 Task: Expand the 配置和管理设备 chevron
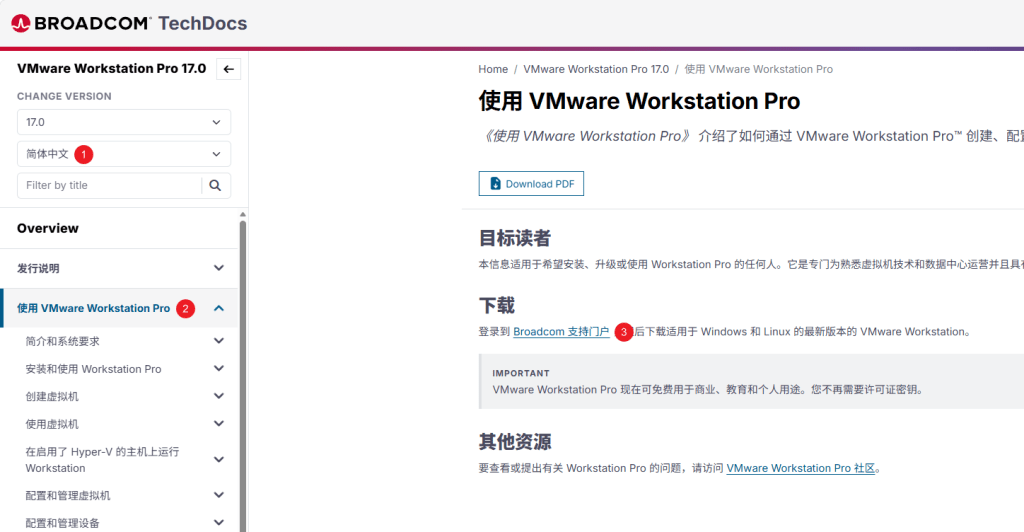click(x=219, y=522)
